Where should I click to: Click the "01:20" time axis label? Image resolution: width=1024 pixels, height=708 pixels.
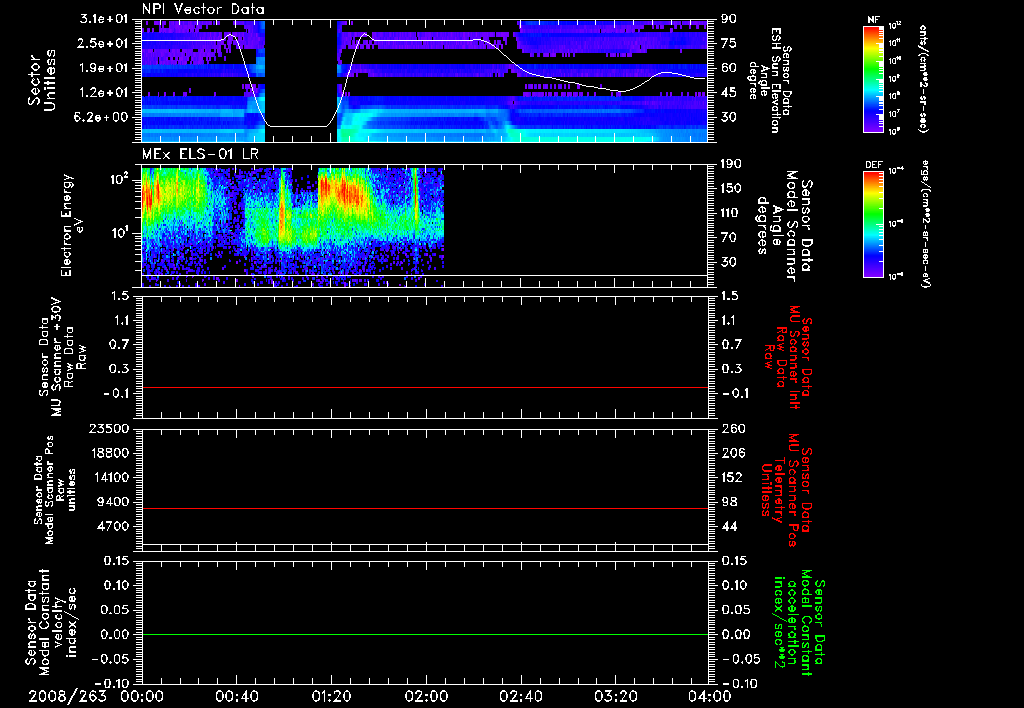pyautogui.click(x=331, y=696)
